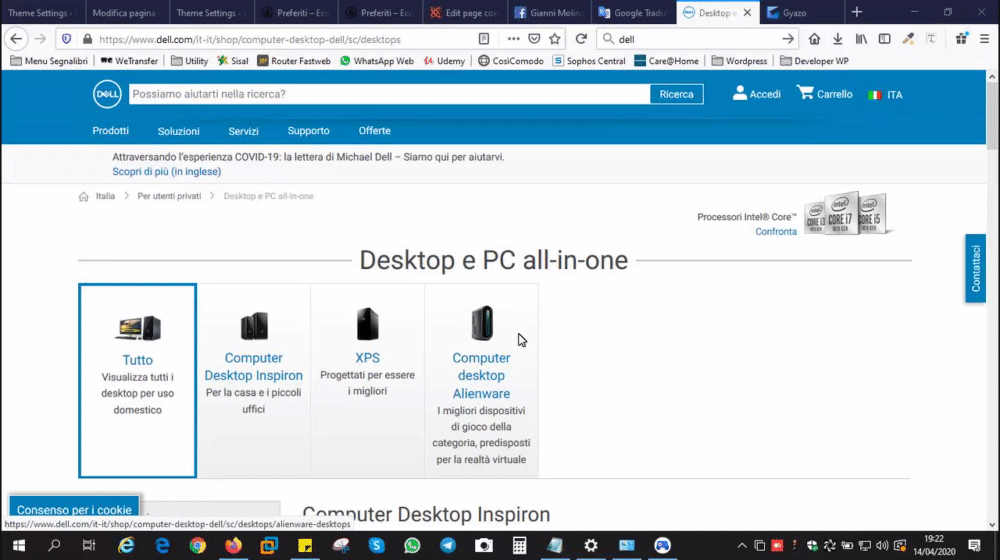Click the Intel Core processor badges image
This screenshot has width=1000, height=560.
coord(847,214)
